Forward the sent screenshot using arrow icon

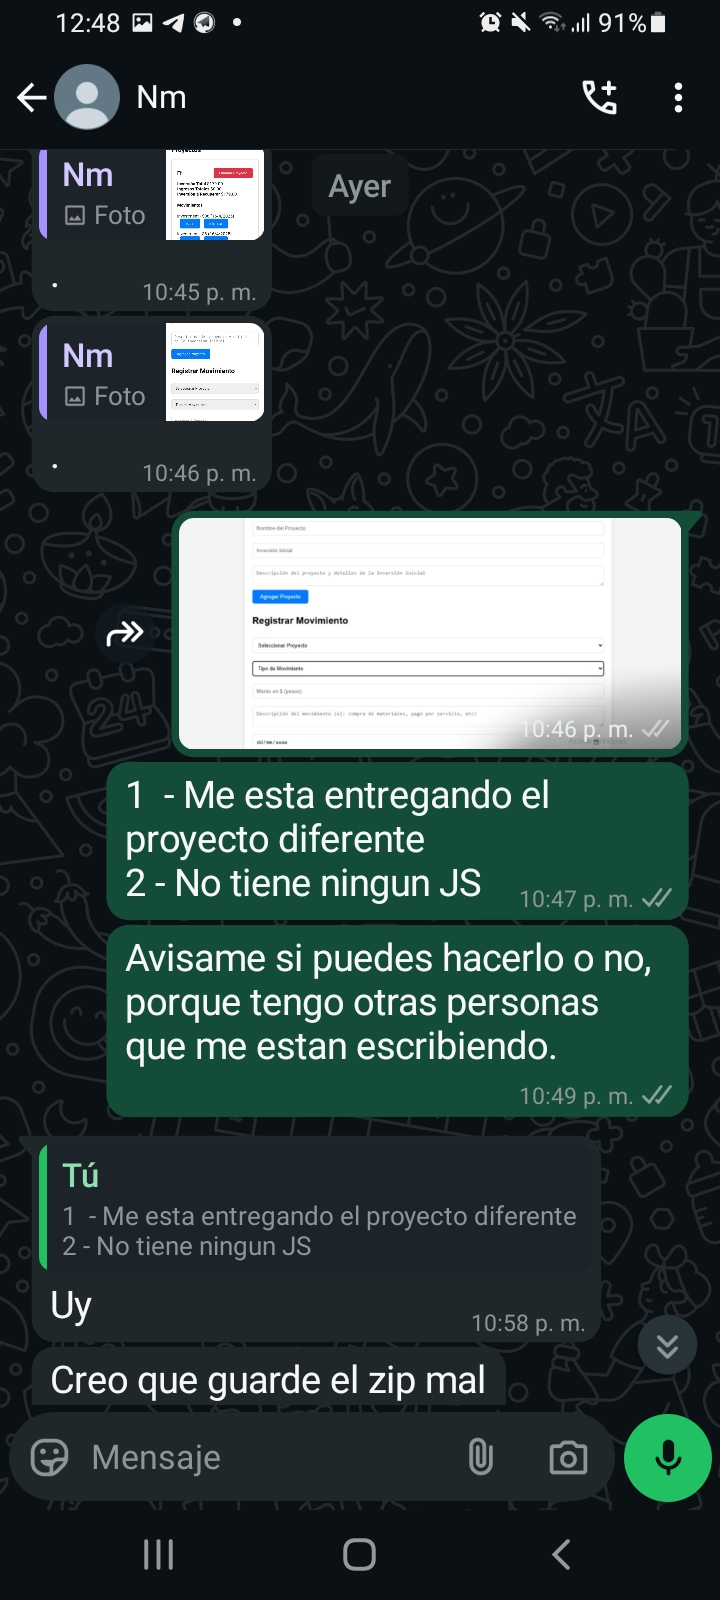point(125,633)
